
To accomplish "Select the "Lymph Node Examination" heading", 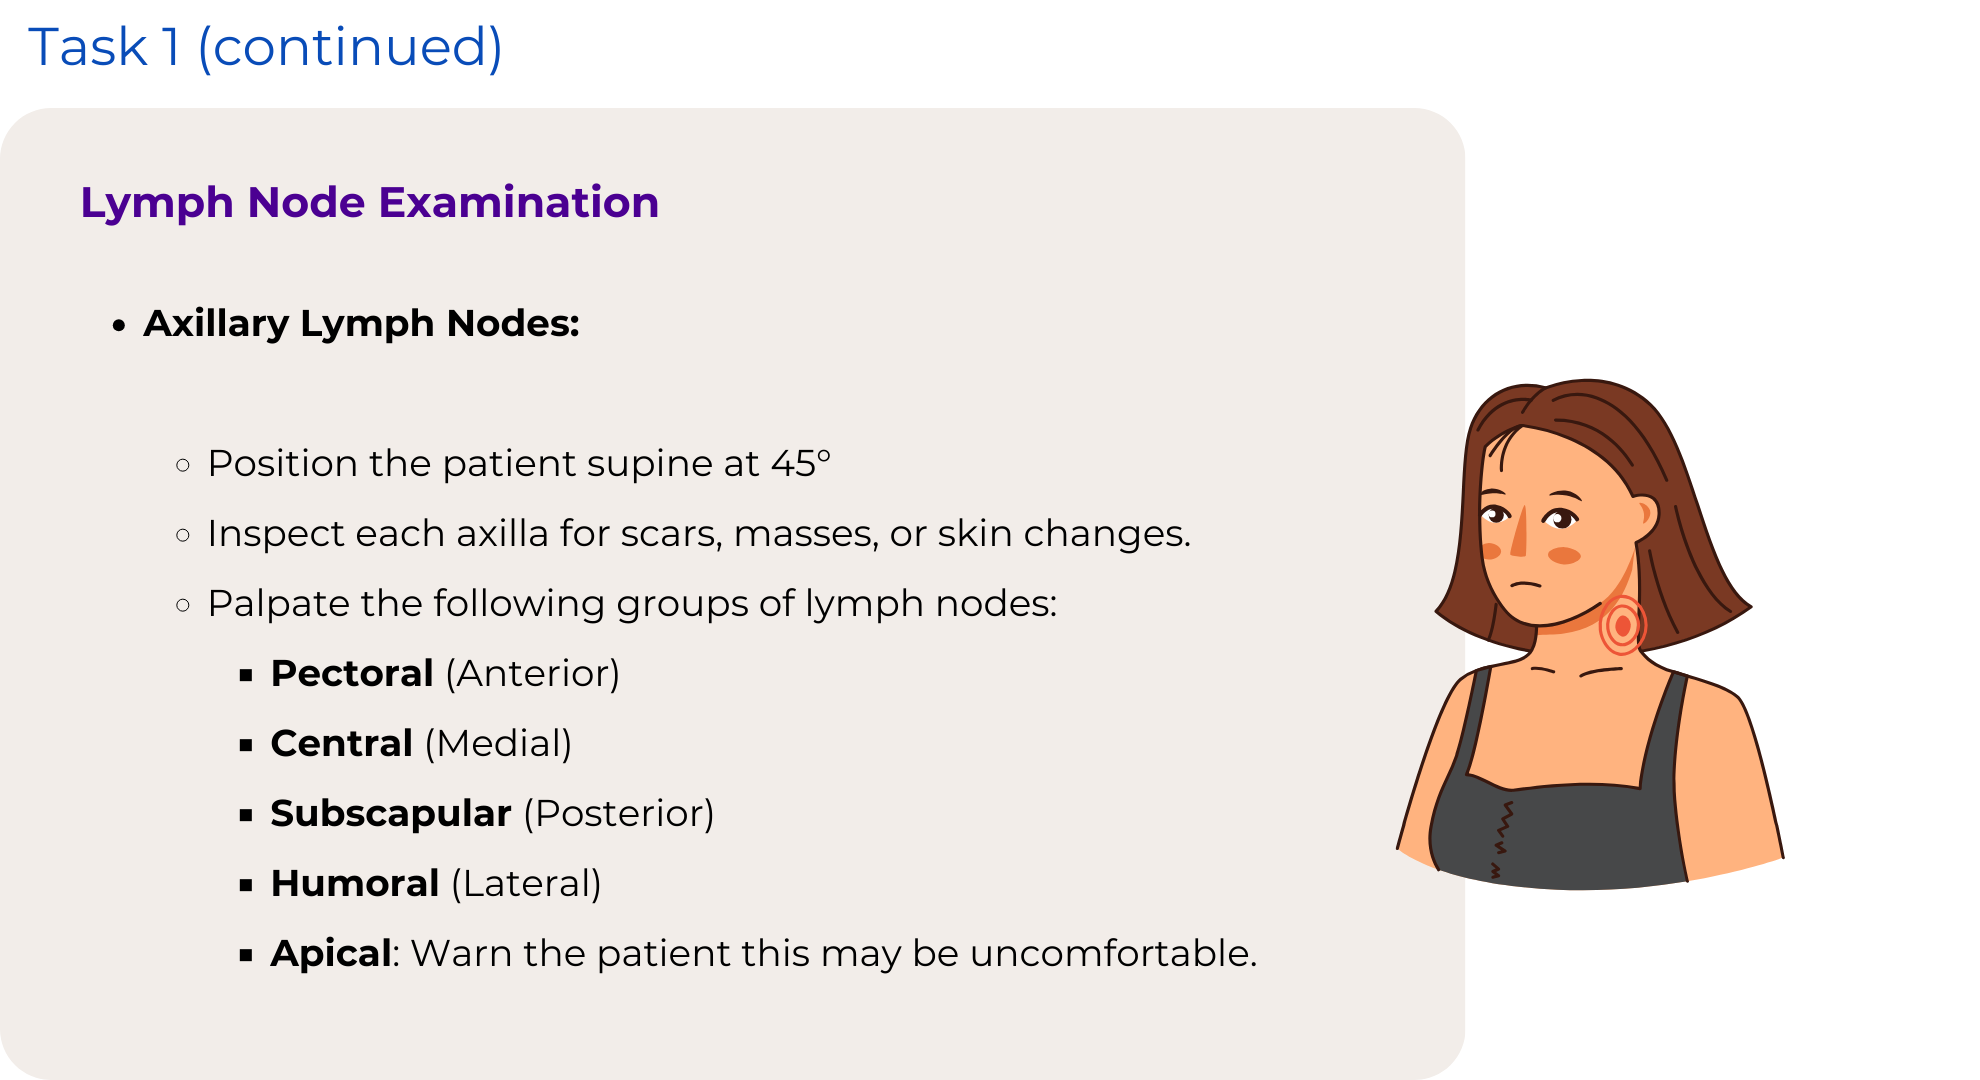I will click(370, 203).
